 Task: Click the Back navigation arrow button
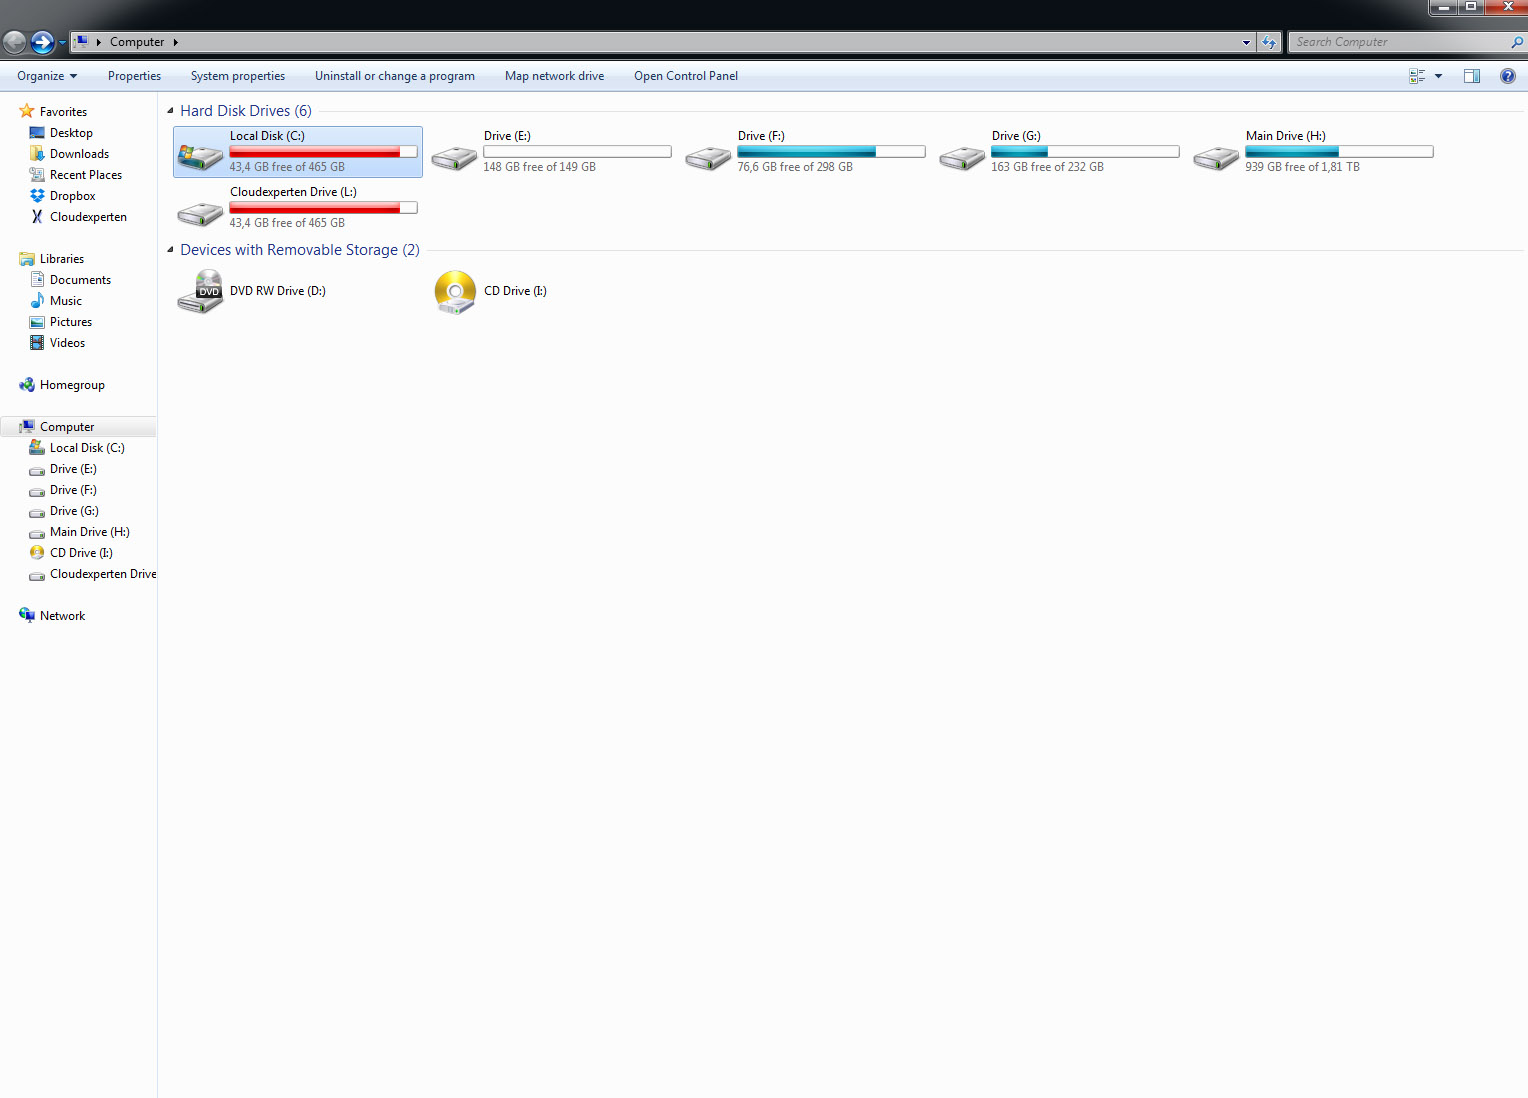pos(14,42)
